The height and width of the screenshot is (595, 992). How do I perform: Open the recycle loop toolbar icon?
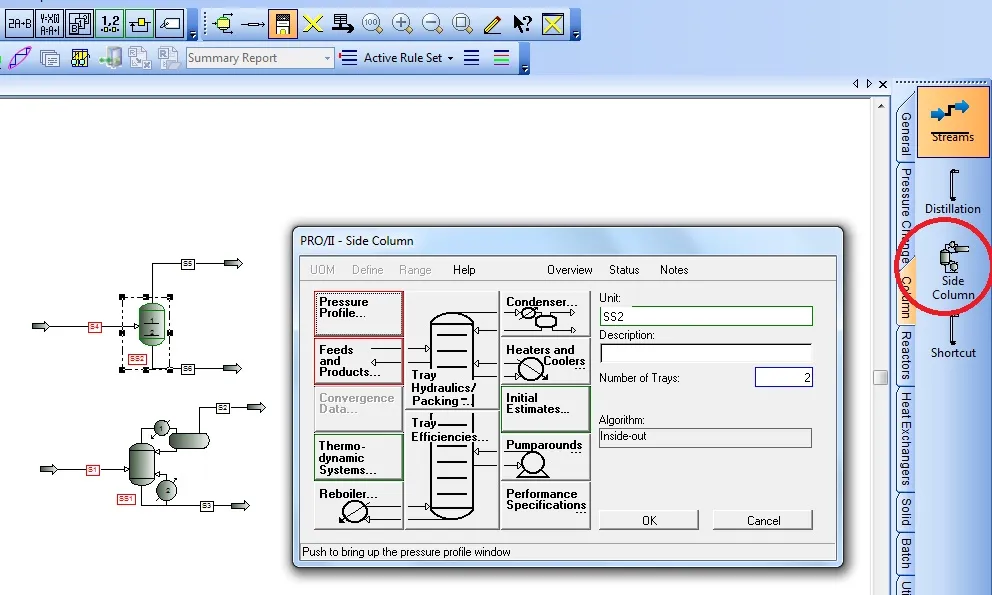(140, 24)
